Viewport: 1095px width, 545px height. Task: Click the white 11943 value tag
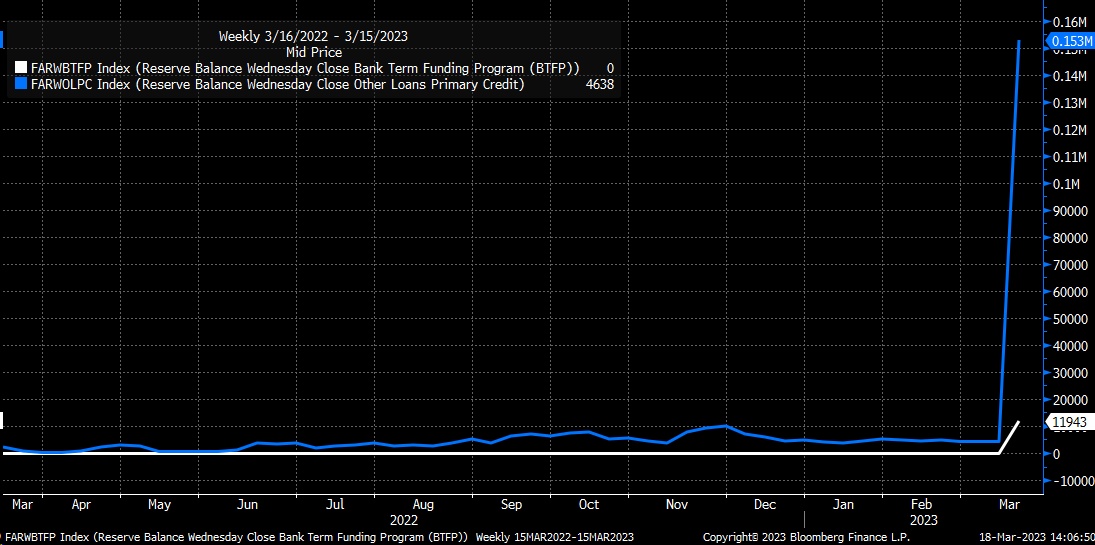click(x=1067, y=423)
